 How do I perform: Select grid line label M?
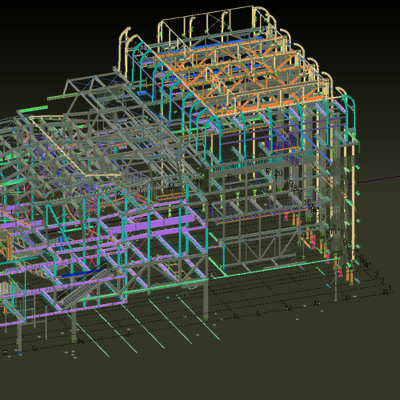click(x=289, y=308)
